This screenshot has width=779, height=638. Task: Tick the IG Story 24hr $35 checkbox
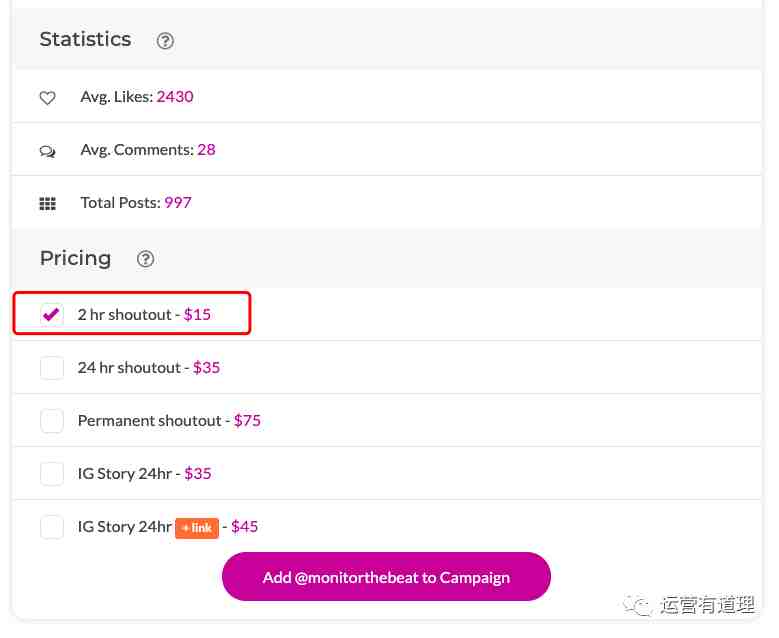[x=52, y=474]
